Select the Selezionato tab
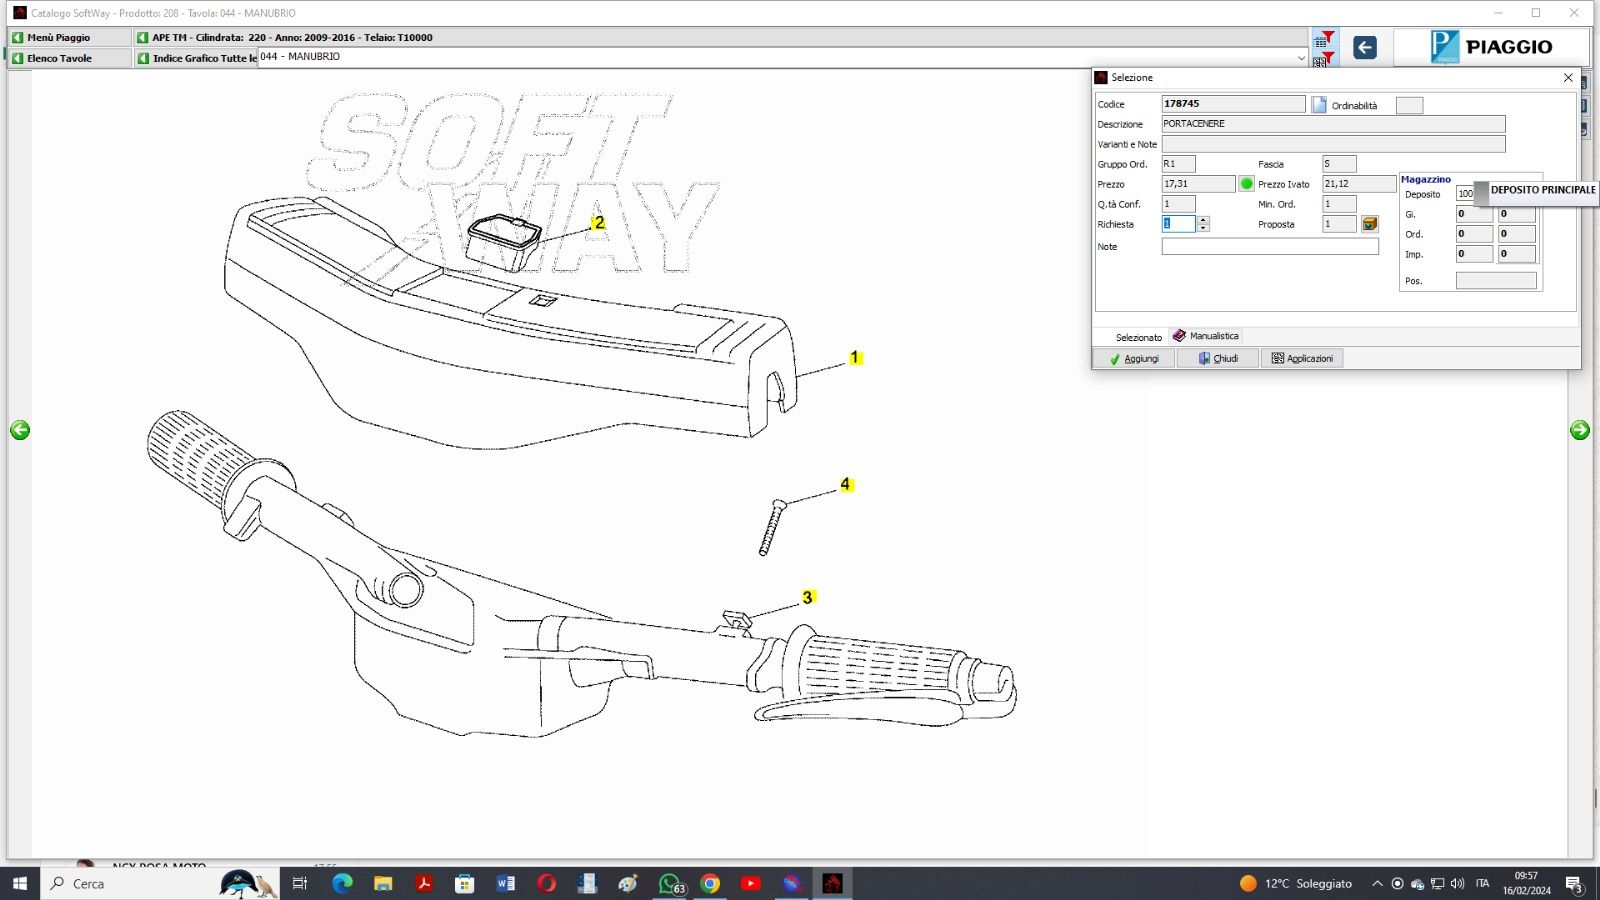This screenshot has width=1600, height=900. click(x=1138, y=337)
